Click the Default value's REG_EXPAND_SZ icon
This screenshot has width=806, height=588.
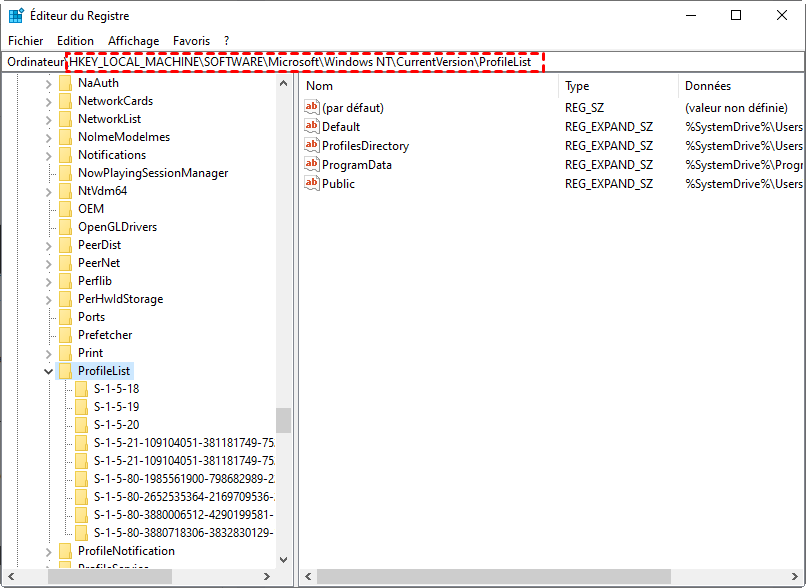[x=311, y=127]
